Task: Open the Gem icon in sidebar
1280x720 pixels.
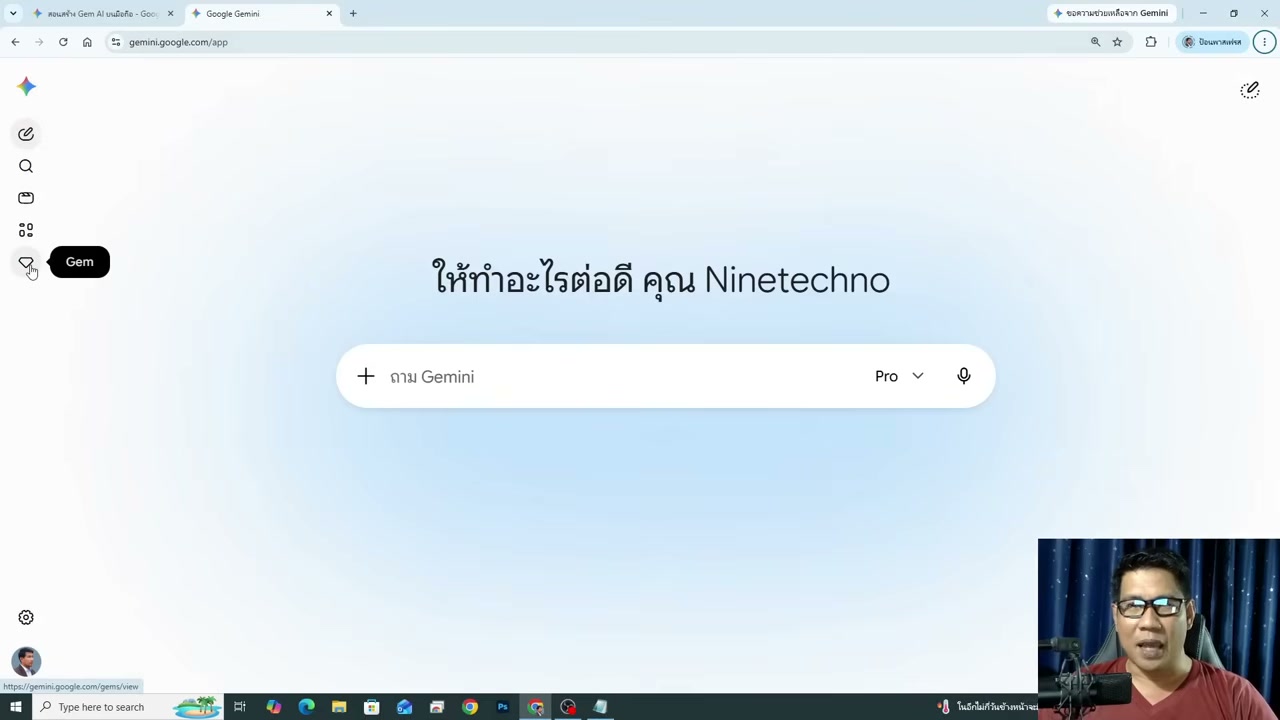Action: tap(26, 262)
